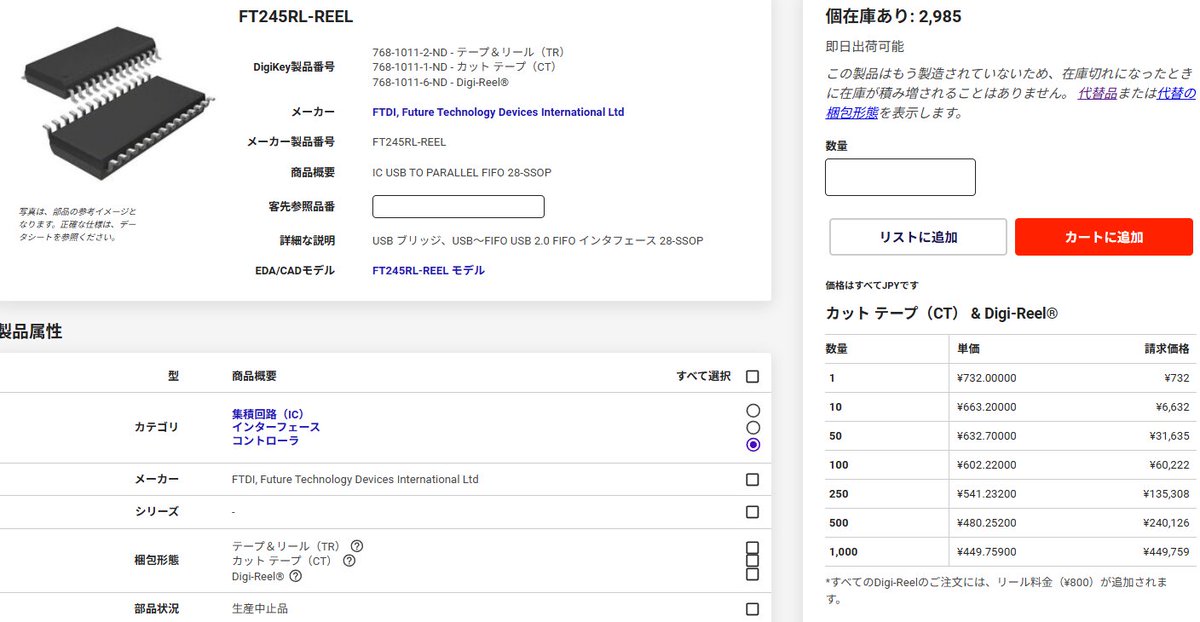Open the 代替品 link
Screen dimensions: 1200x622
pos(1097,93)
